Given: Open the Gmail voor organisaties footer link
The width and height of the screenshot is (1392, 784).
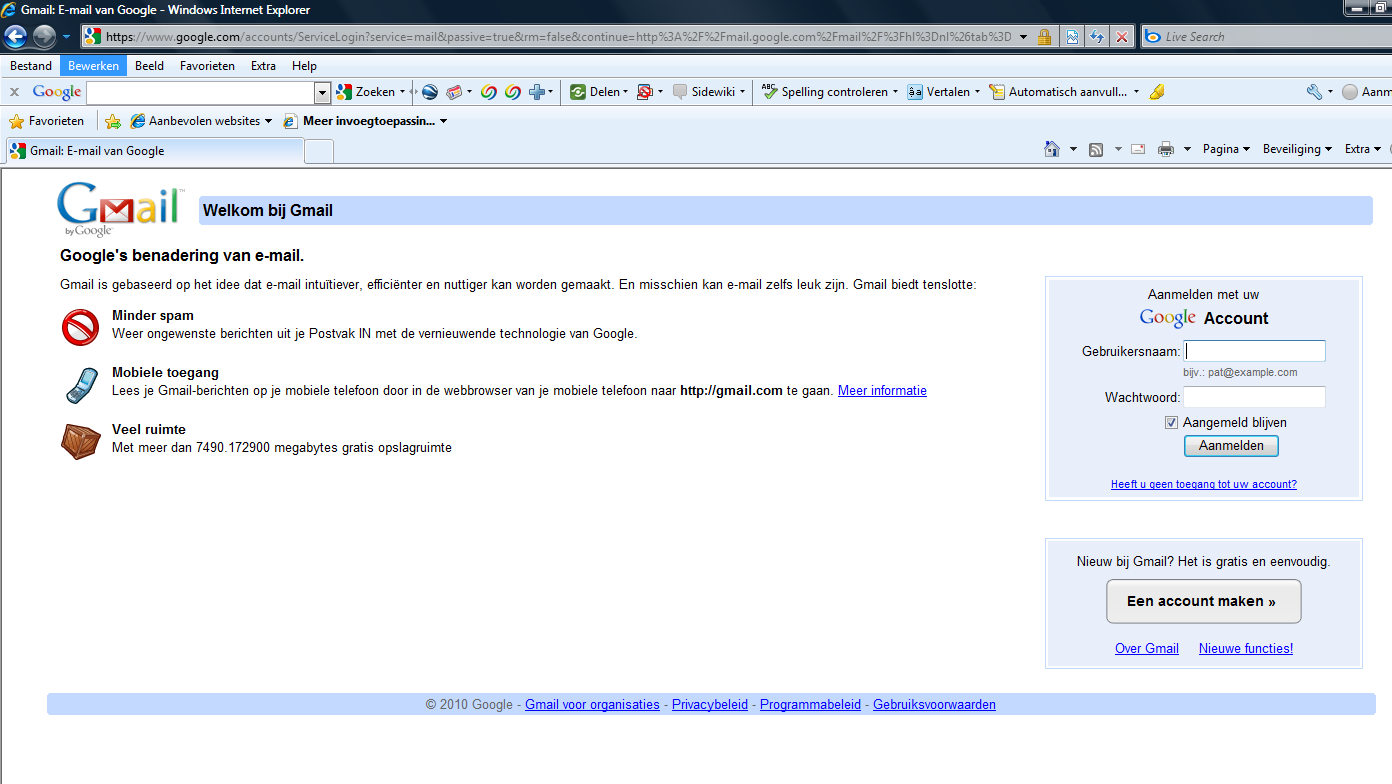Looking at the screenshot, I should coord(592,704).
